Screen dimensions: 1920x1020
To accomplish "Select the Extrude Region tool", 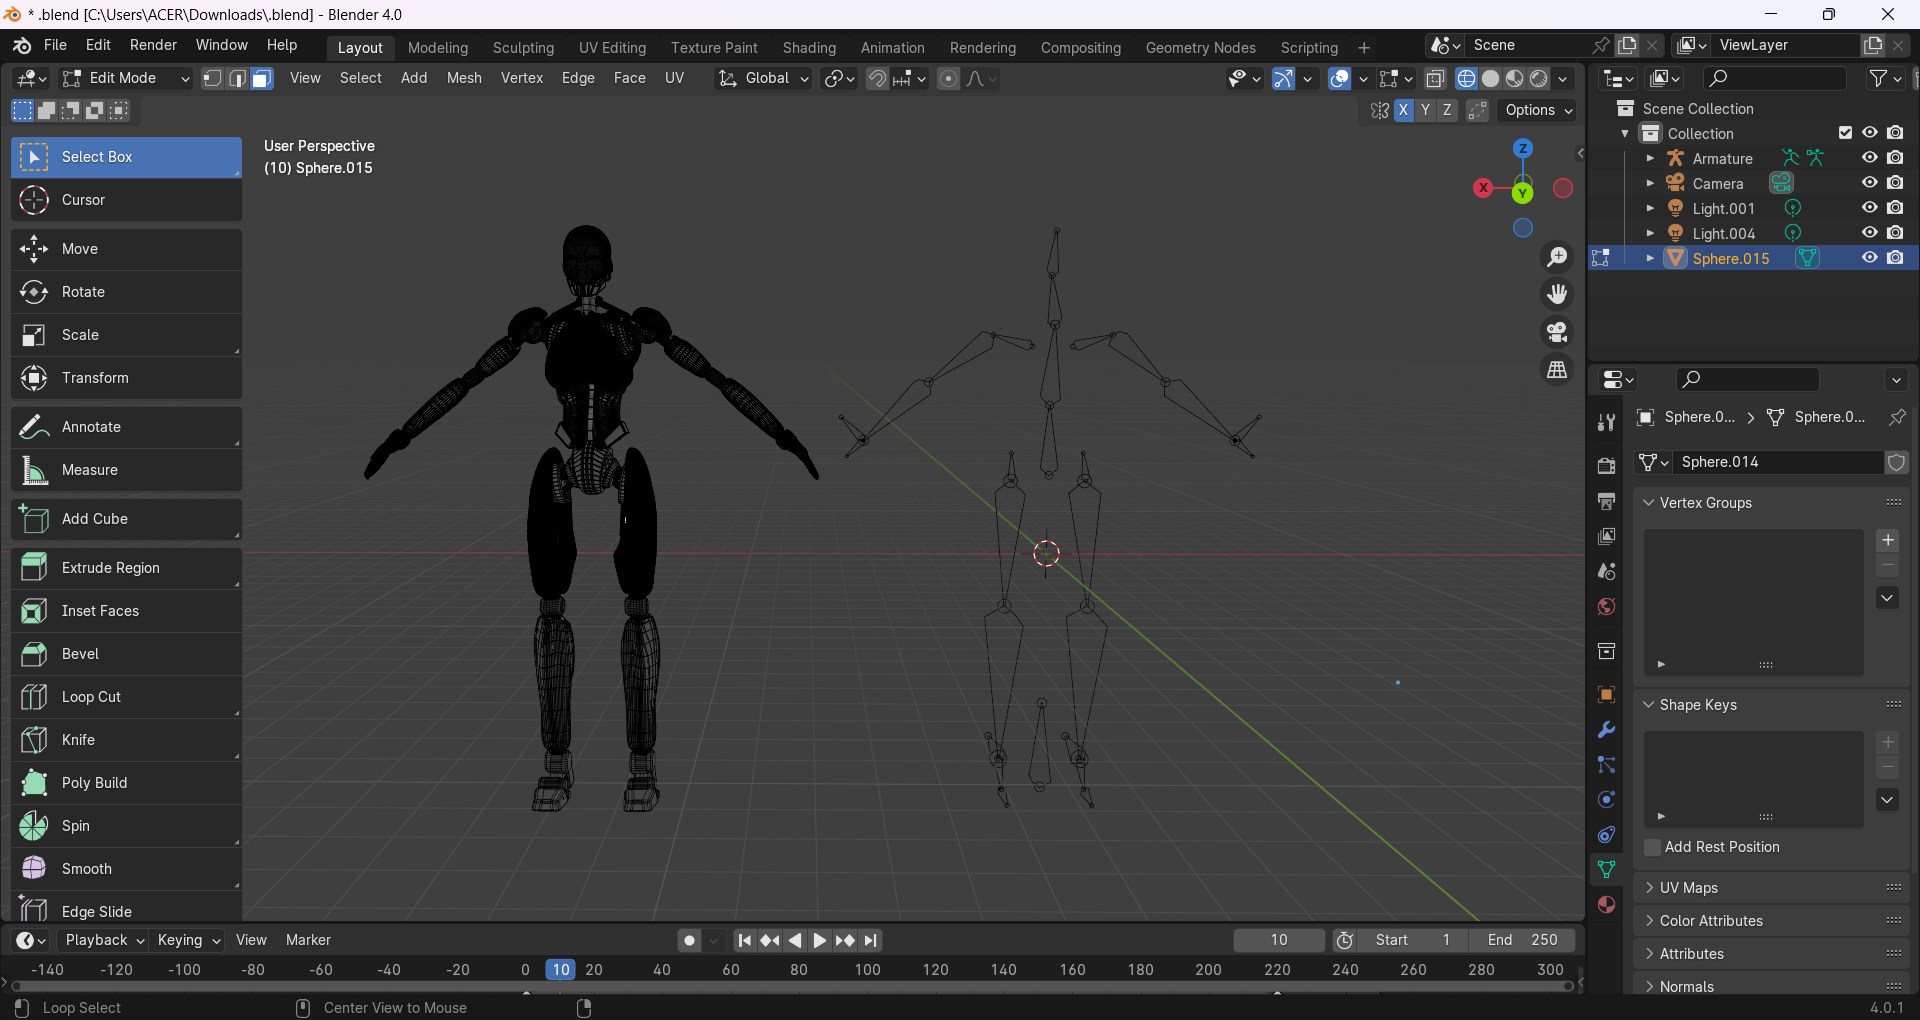I will tap(126, 568).
